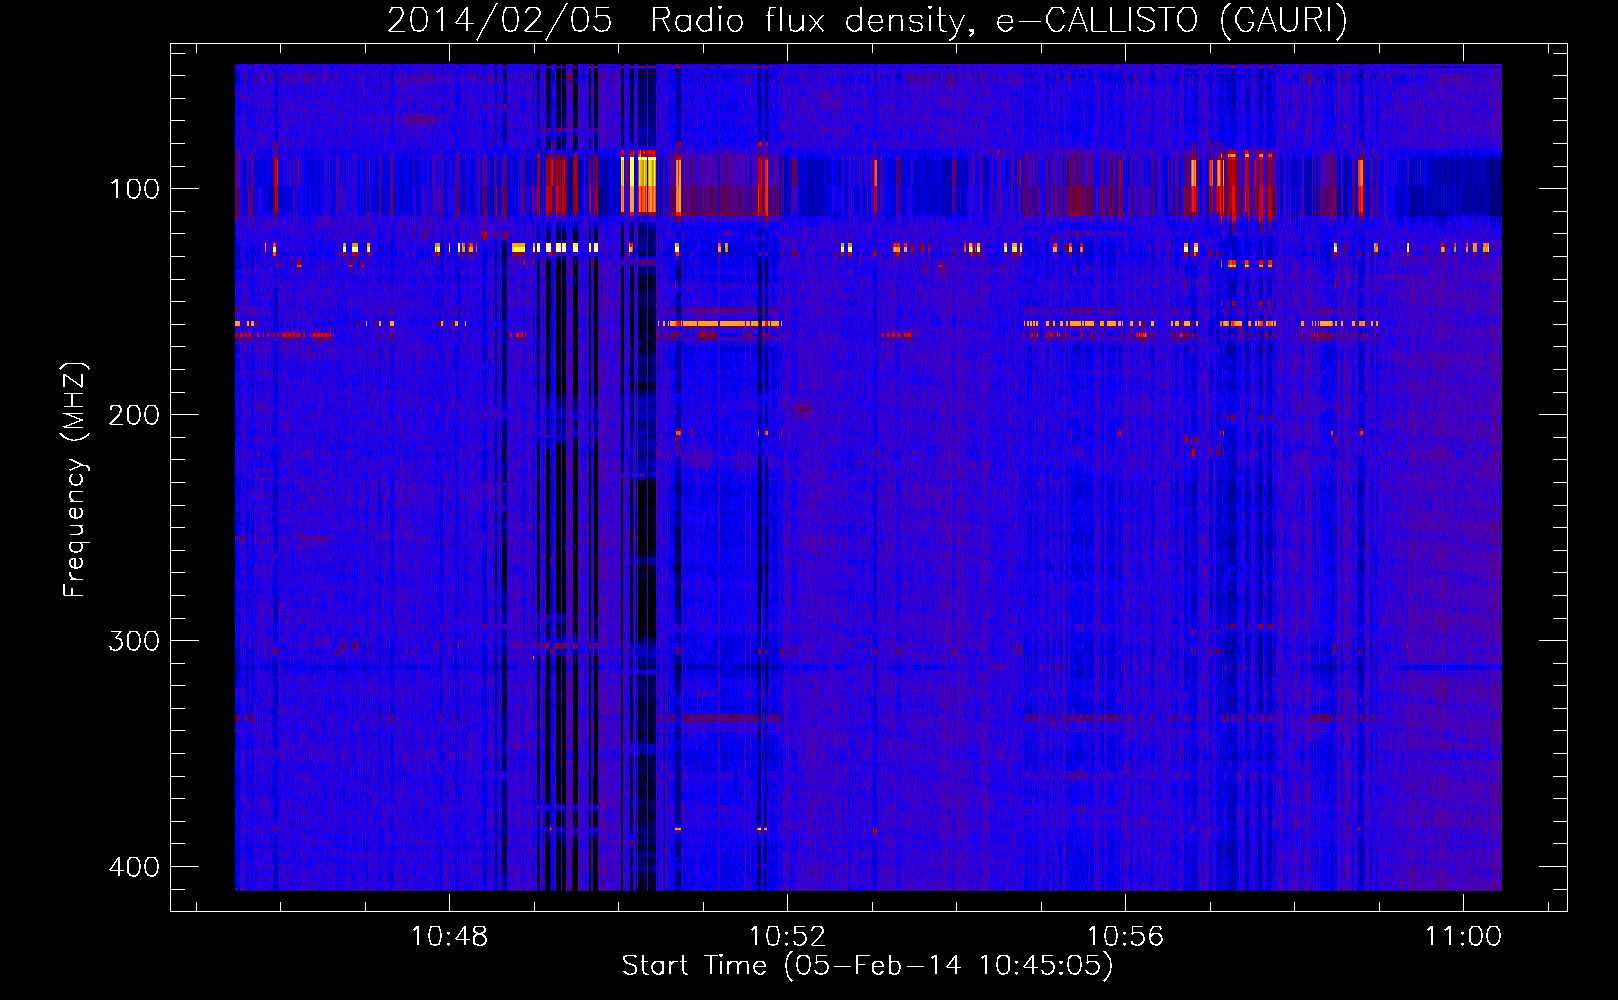Click the 400 frequency tick label

tap(134, 867)
